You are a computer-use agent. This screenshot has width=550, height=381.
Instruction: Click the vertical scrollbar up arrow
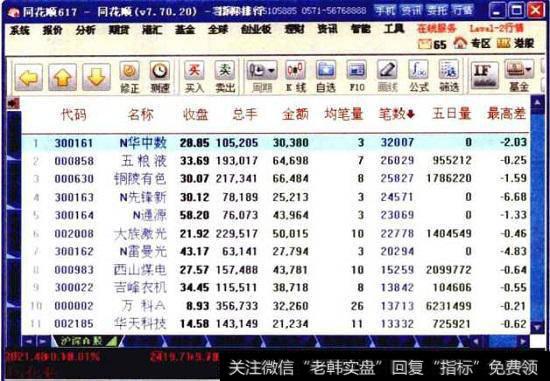[x=537, y=103]
